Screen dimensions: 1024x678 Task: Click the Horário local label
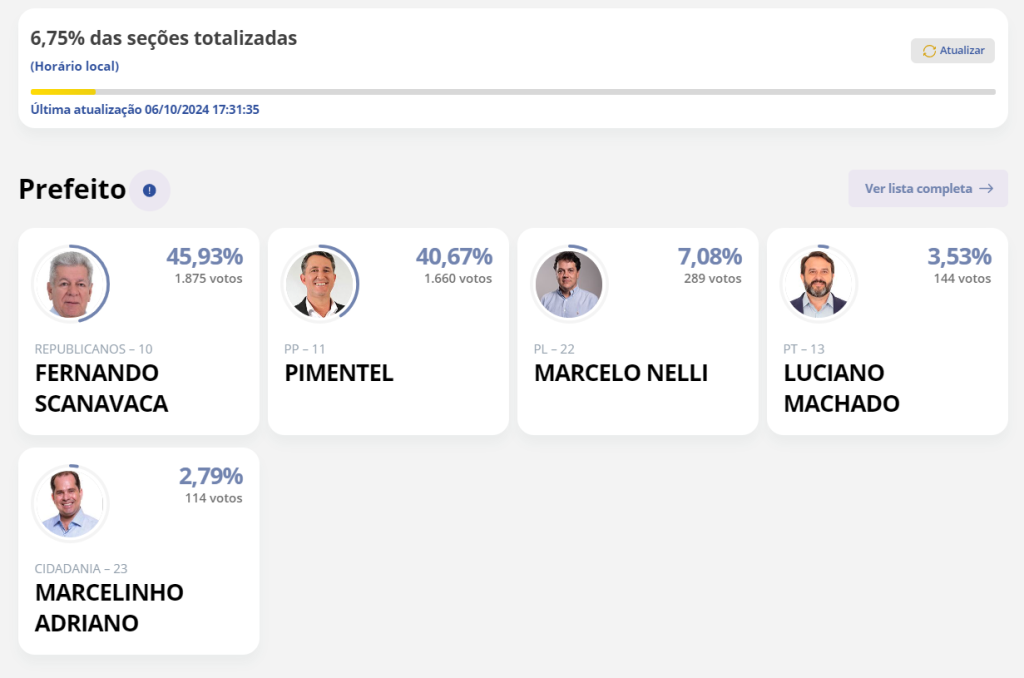75,66
